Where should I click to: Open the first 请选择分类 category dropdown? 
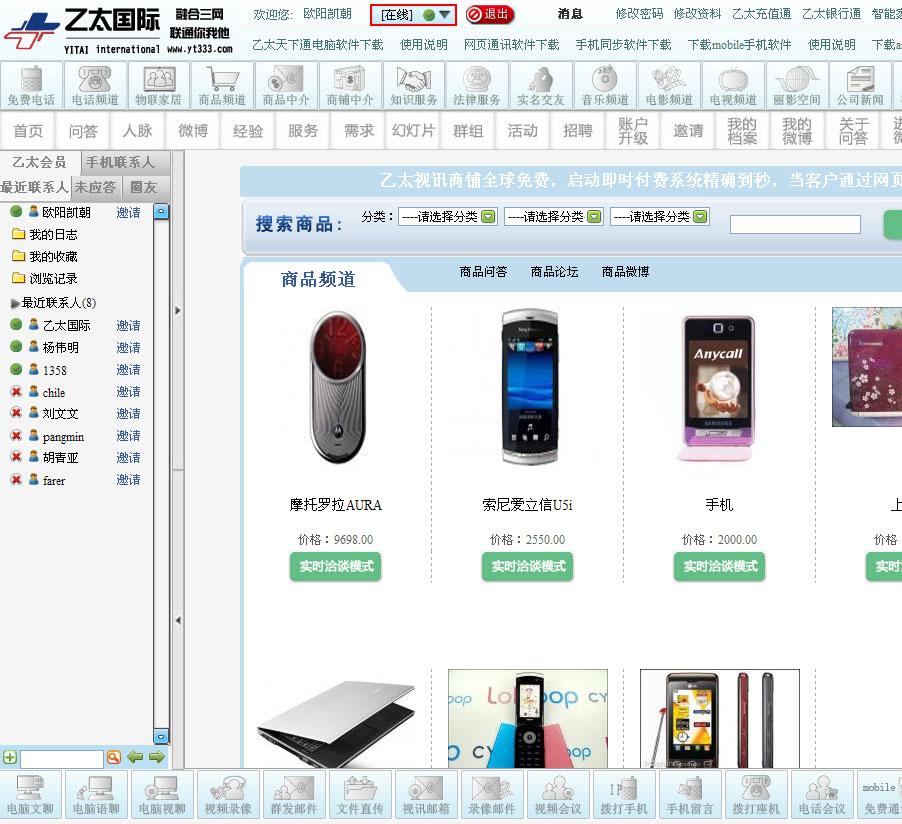447,216
